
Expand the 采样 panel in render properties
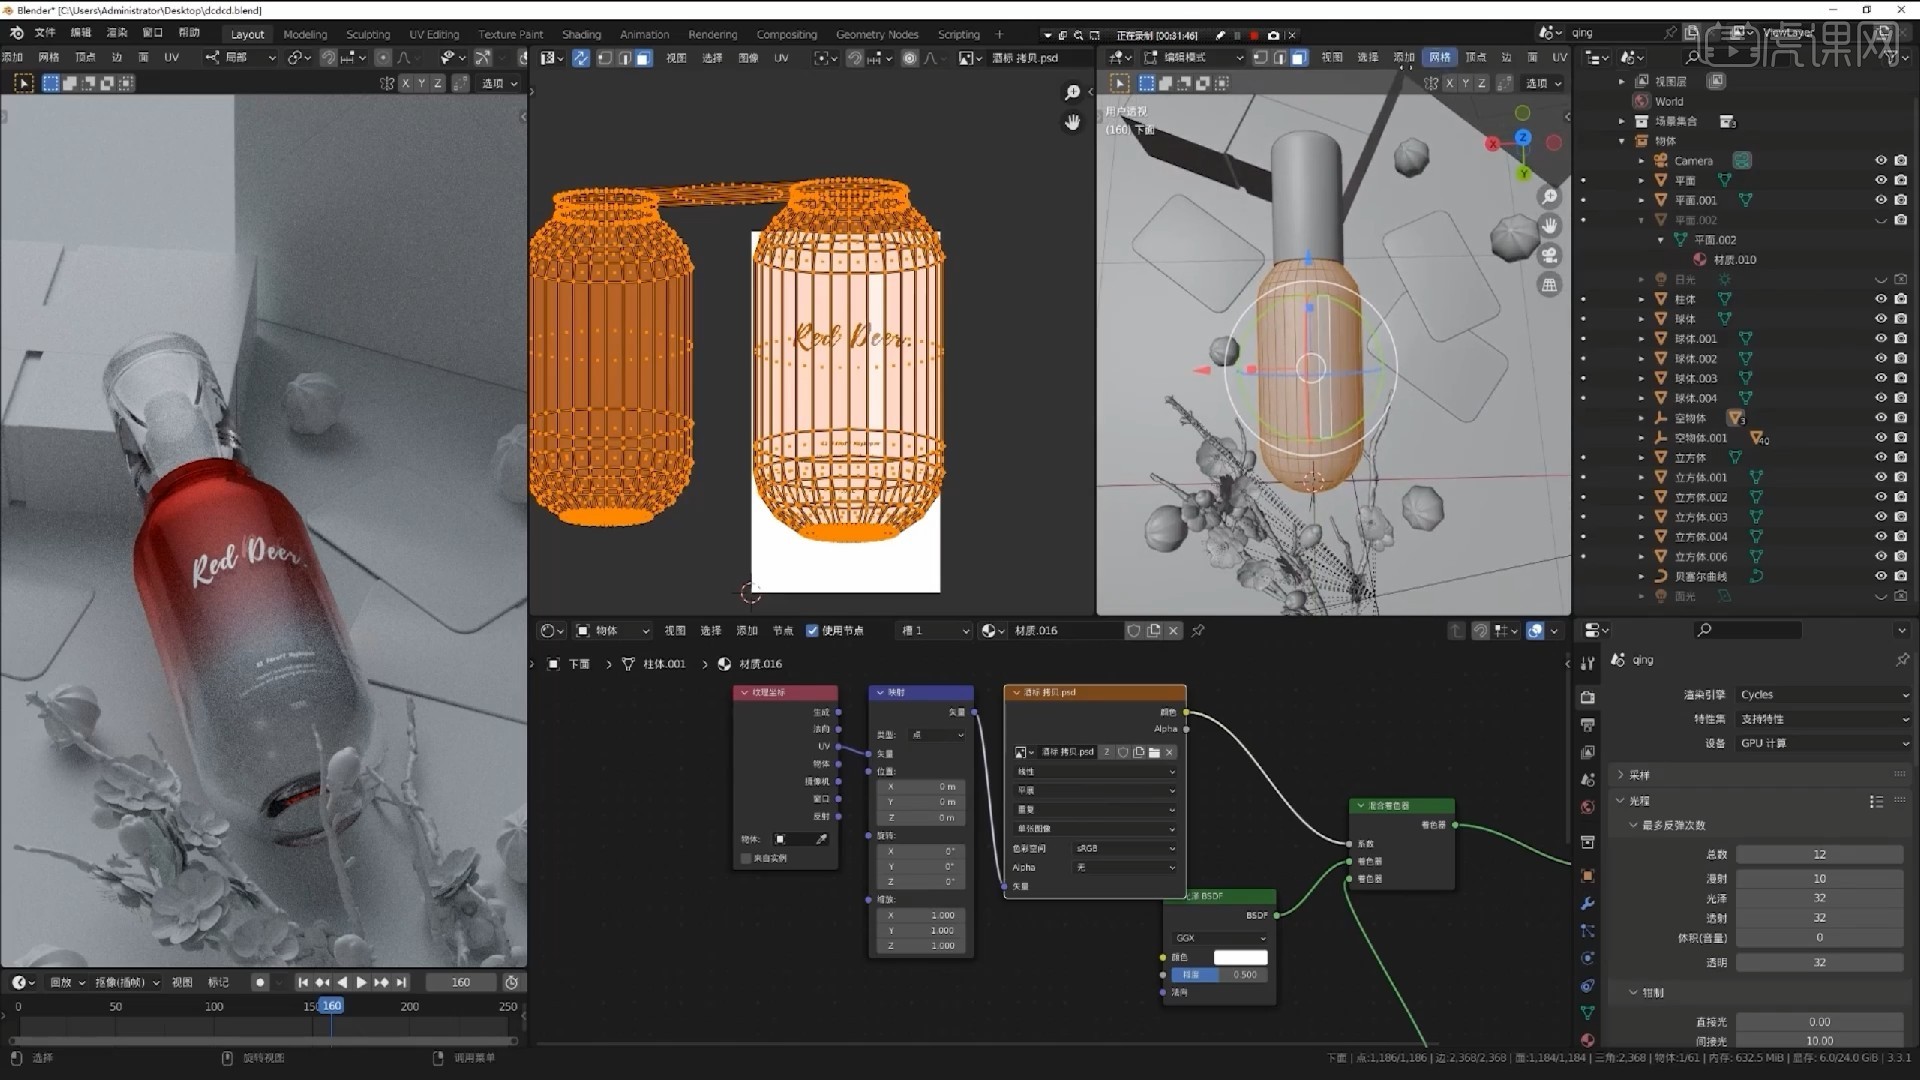1620,775
